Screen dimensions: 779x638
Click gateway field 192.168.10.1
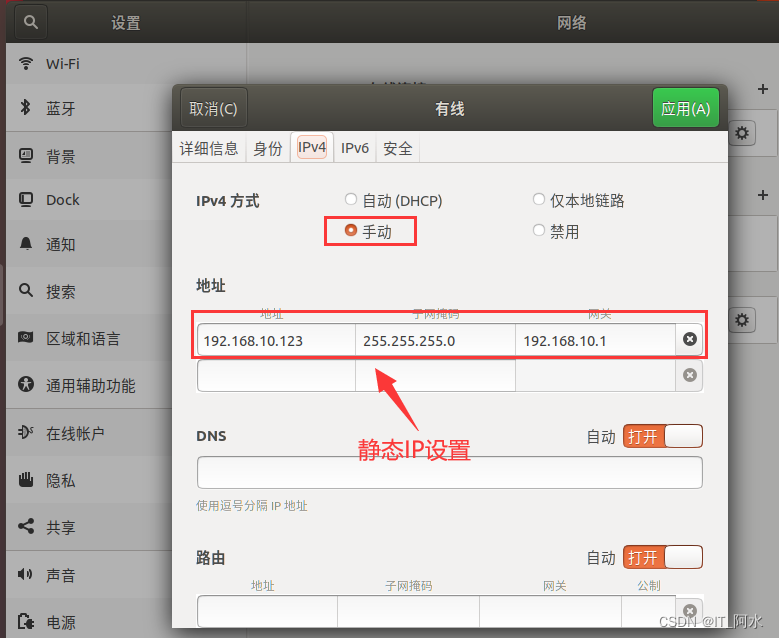[595, 340]
